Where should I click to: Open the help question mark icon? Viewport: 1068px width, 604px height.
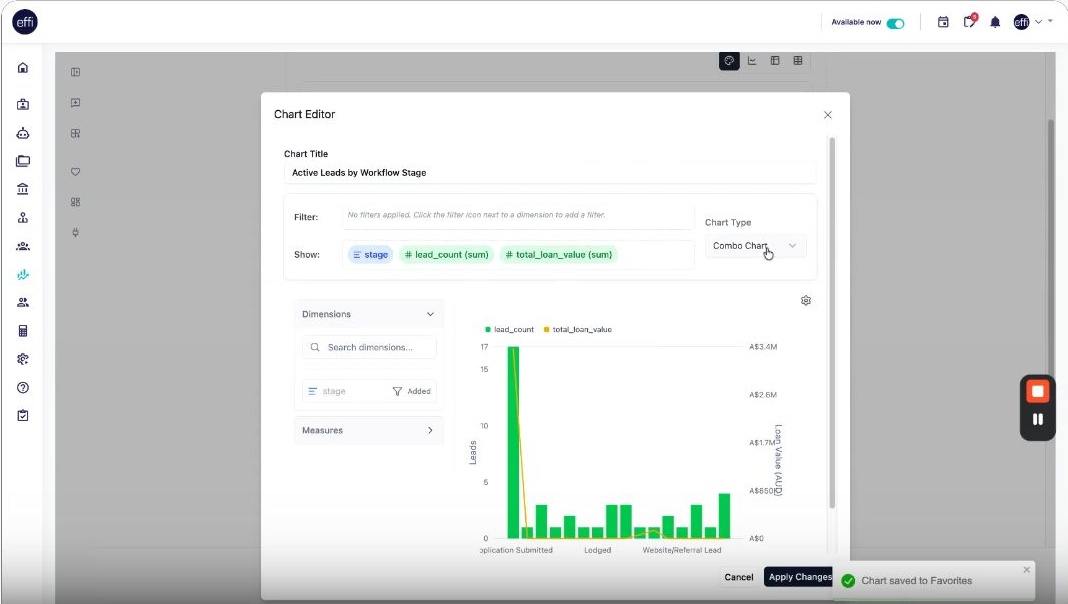22,387
